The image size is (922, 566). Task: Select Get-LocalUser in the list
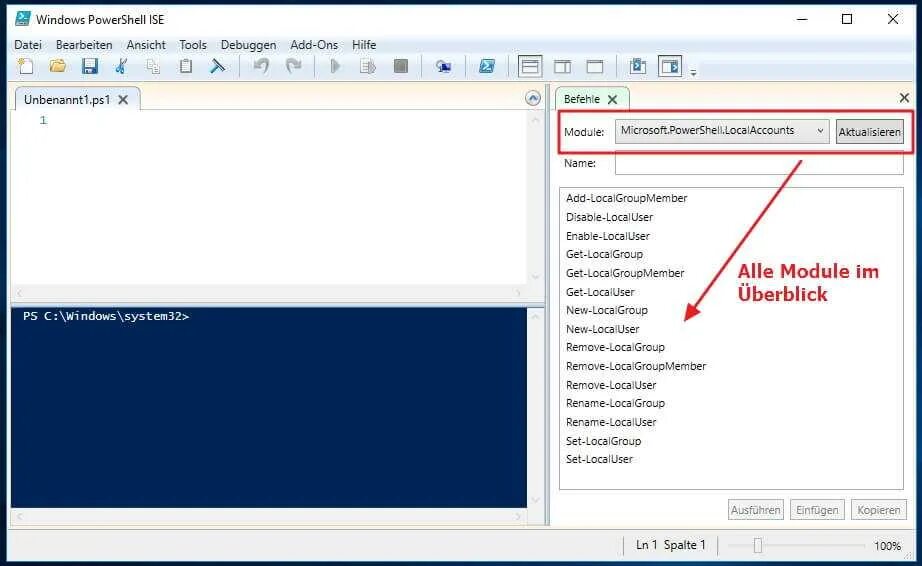(x=600, y=292)
